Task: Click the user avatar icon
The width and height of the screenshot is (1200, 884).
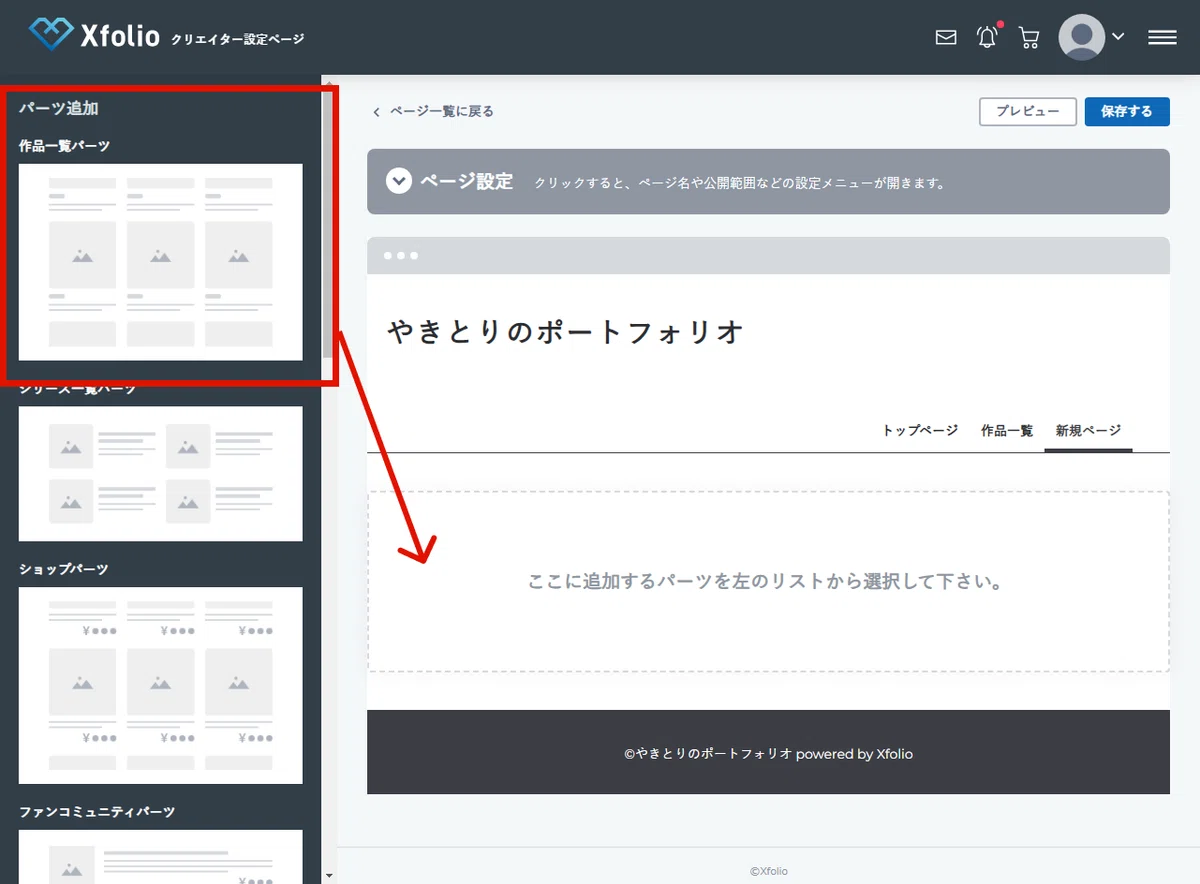Action: 1081,37
